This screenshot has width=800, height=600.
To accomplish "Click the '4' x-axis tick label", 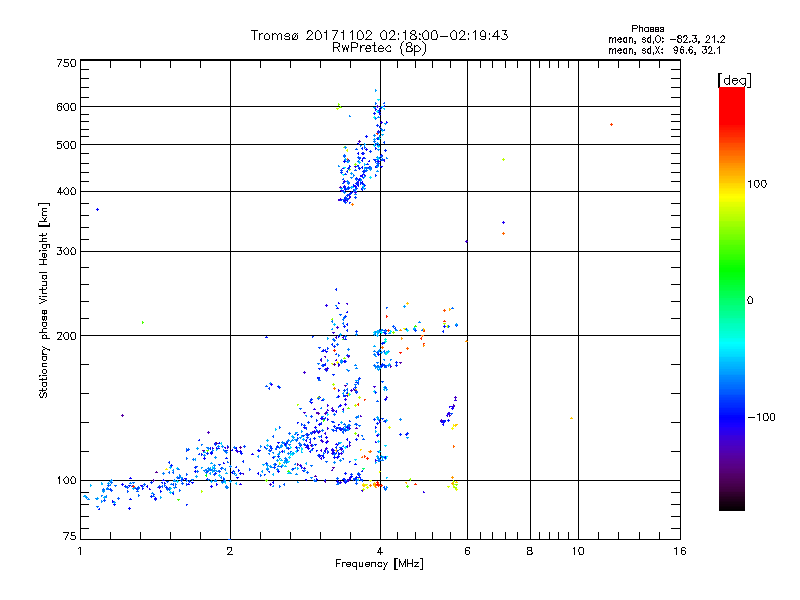I will [380, 551].
